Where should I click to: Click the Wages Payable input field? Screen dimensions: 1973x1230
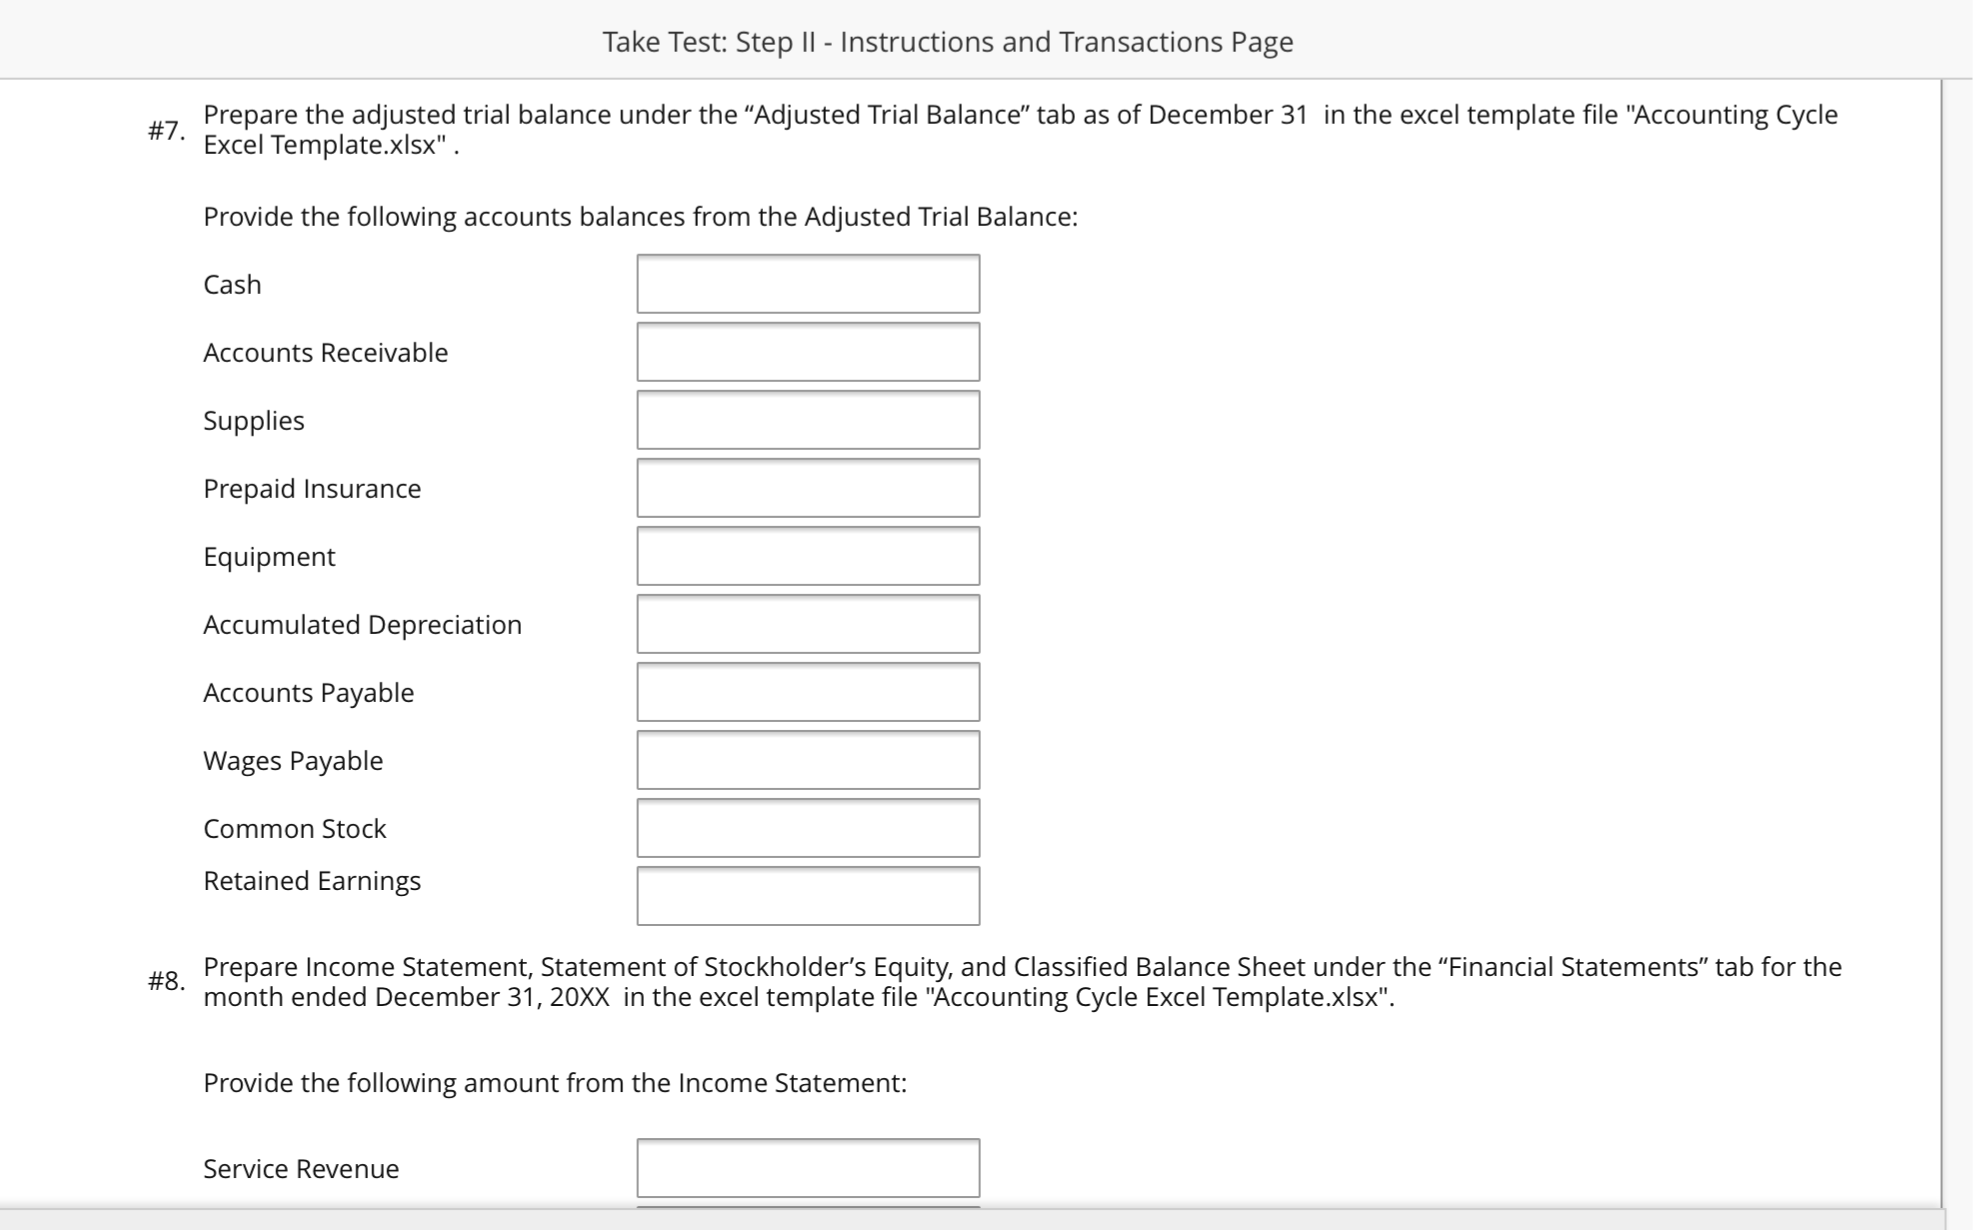point(808,760)
